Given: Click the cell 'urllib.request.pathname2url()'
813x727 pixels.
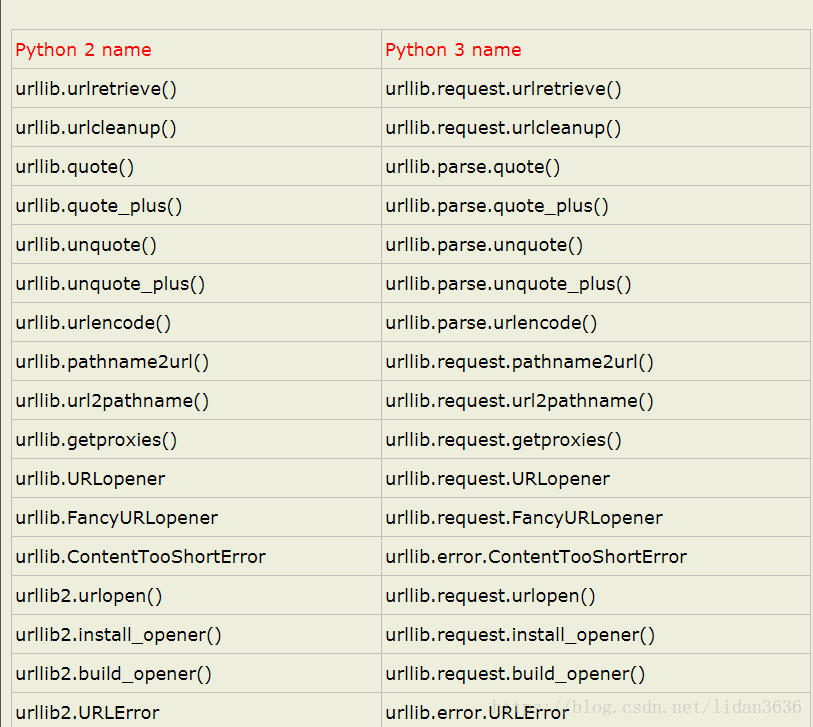Looking at the screenshot, I should pos(596,361).
